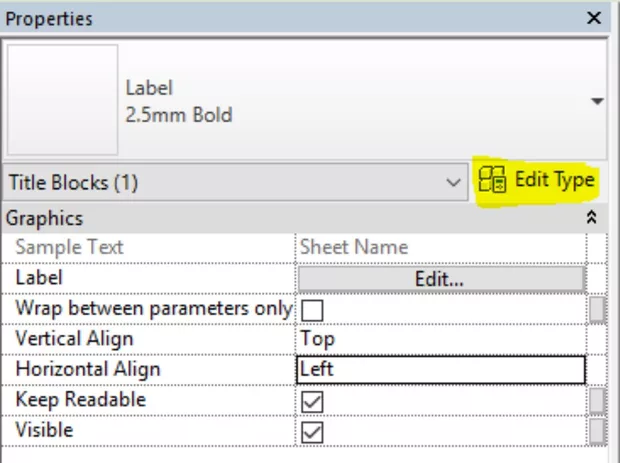Click the Vertical Align Top value
The width and height of the screenshot is (620, 463).
441,339
